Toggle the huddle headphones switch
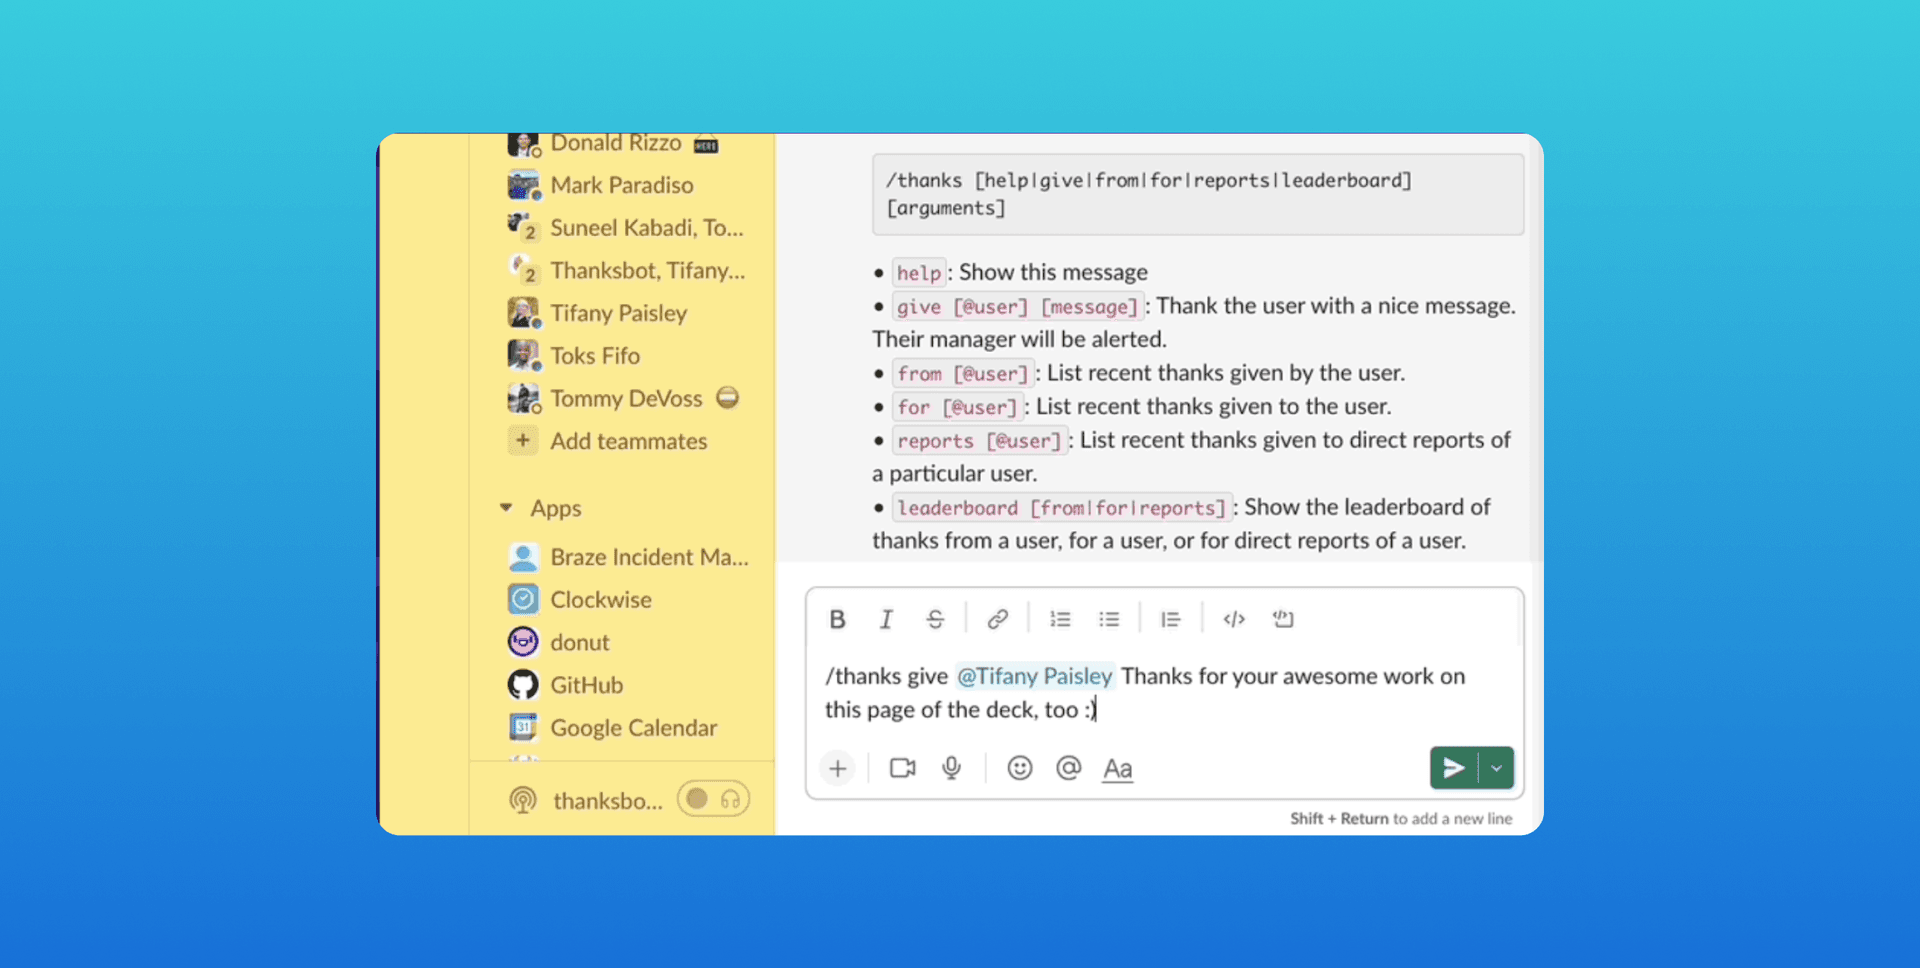The image size is (1920, 968). [713, 799]
